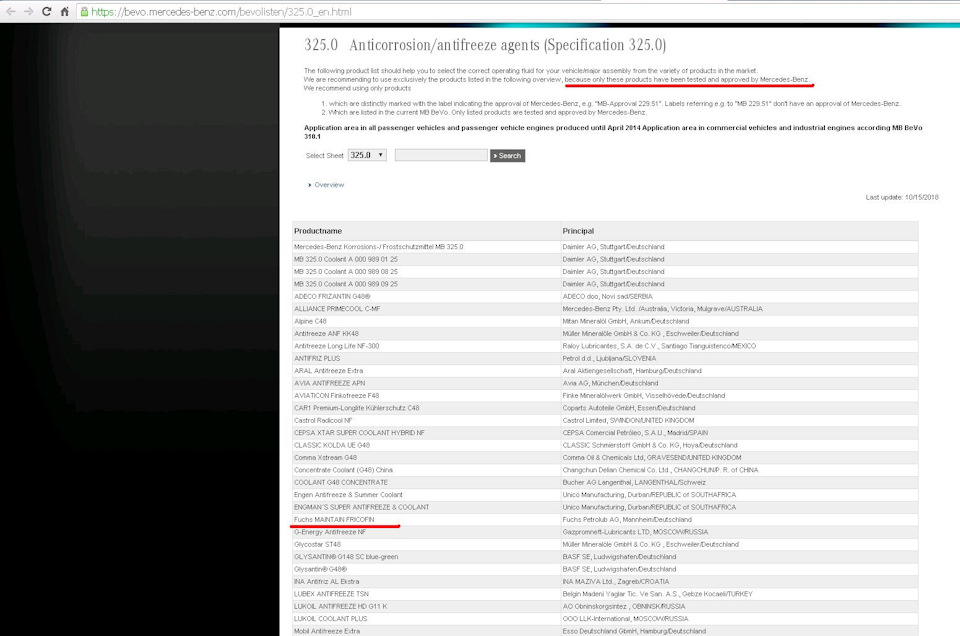960x636 pixels.
Task: Click principal INA MAZIVA Ltd., Zagreb/CROATIA
Action: pos(615,582)
